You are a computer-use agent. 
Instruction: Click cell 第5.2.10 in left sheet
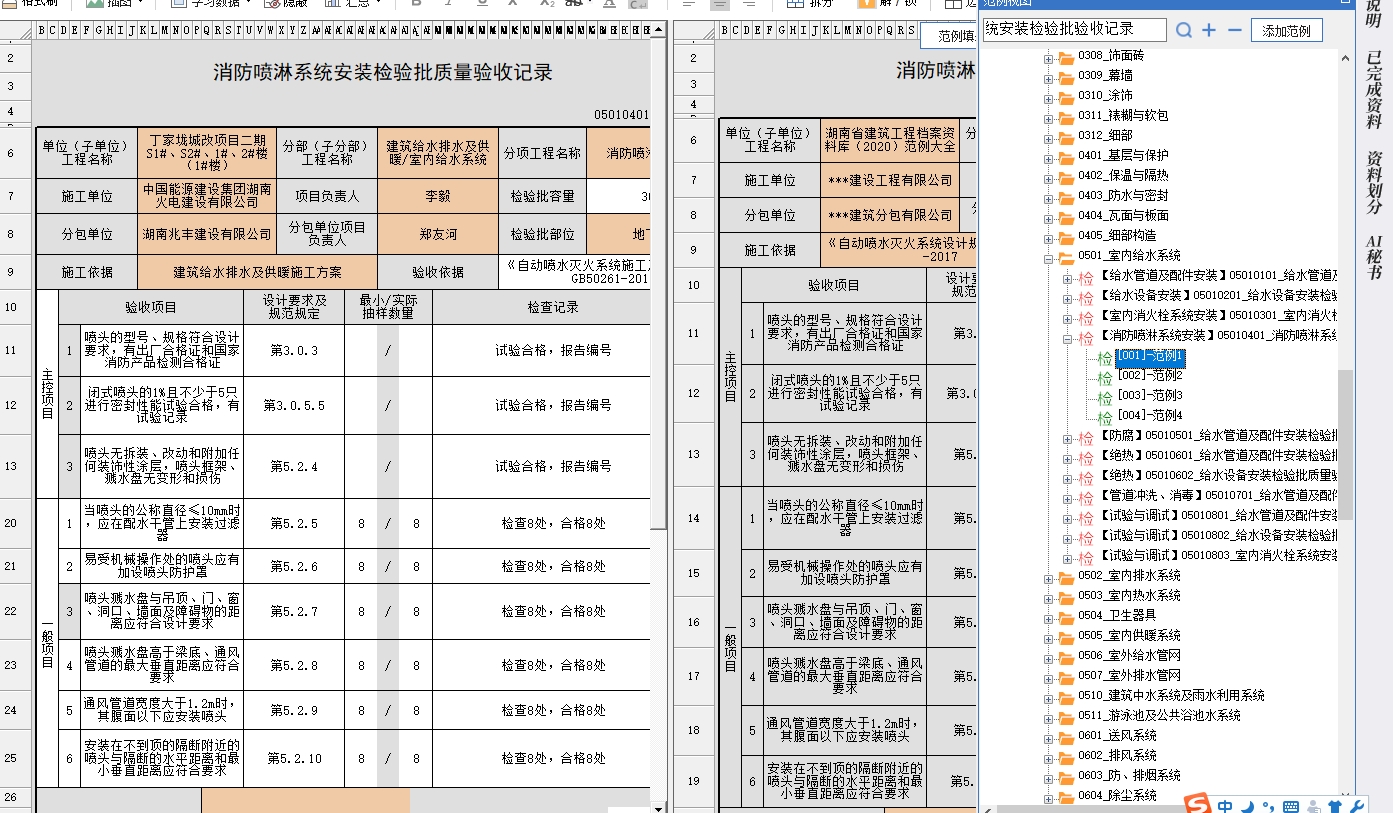click(x=295, y=759)
